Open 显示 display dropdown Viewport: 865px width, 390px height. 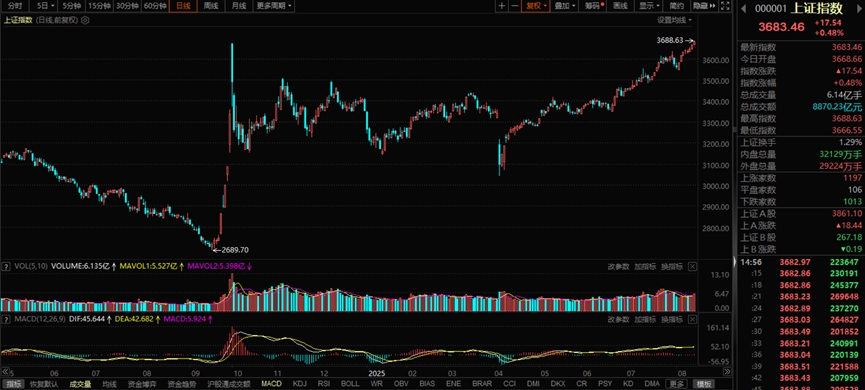tap(649, 6)
